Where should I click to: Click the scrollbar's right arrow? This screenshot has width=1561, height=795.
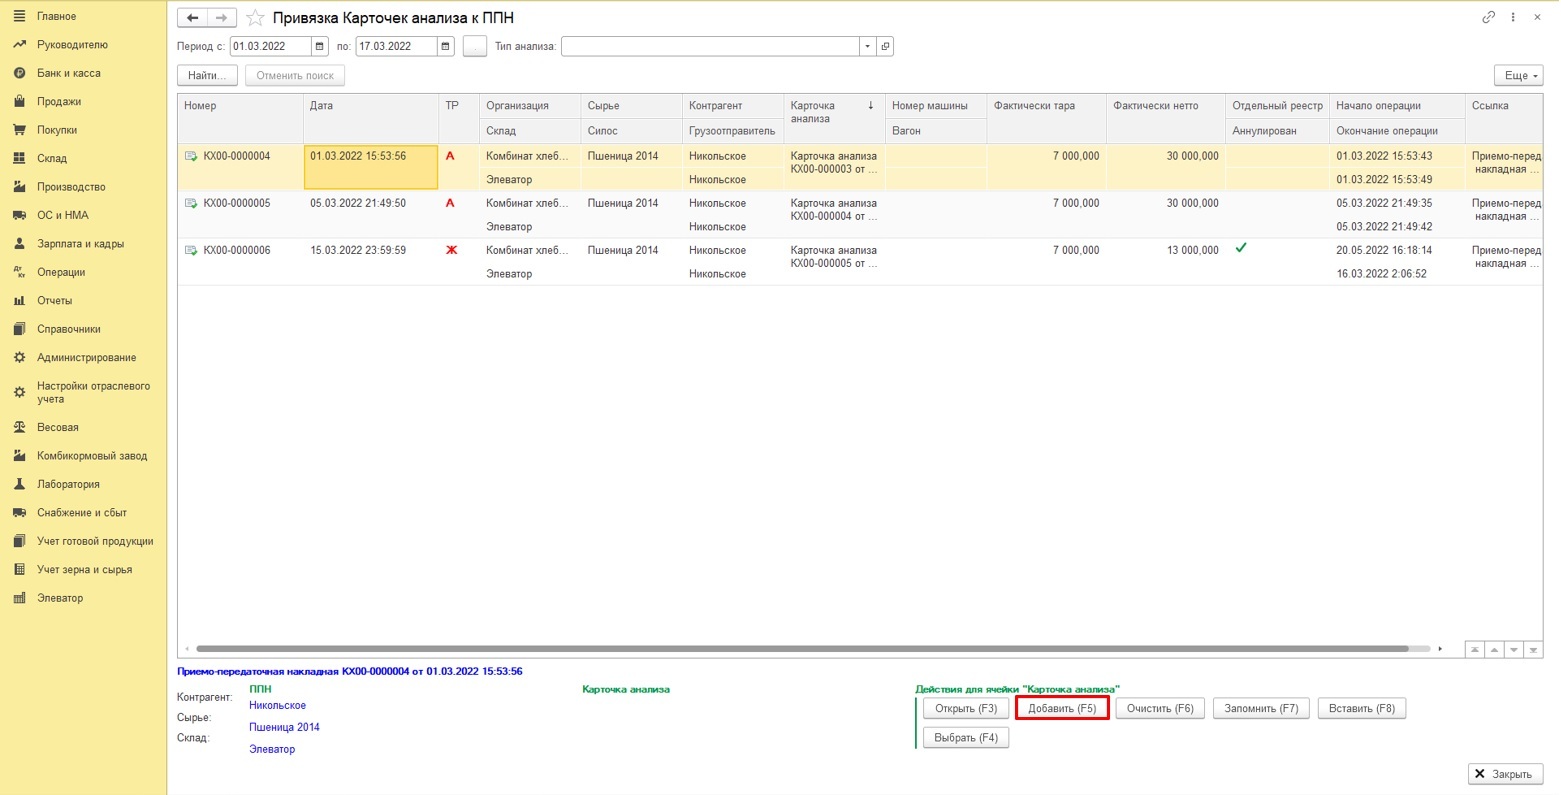(x=1440, y=649)
